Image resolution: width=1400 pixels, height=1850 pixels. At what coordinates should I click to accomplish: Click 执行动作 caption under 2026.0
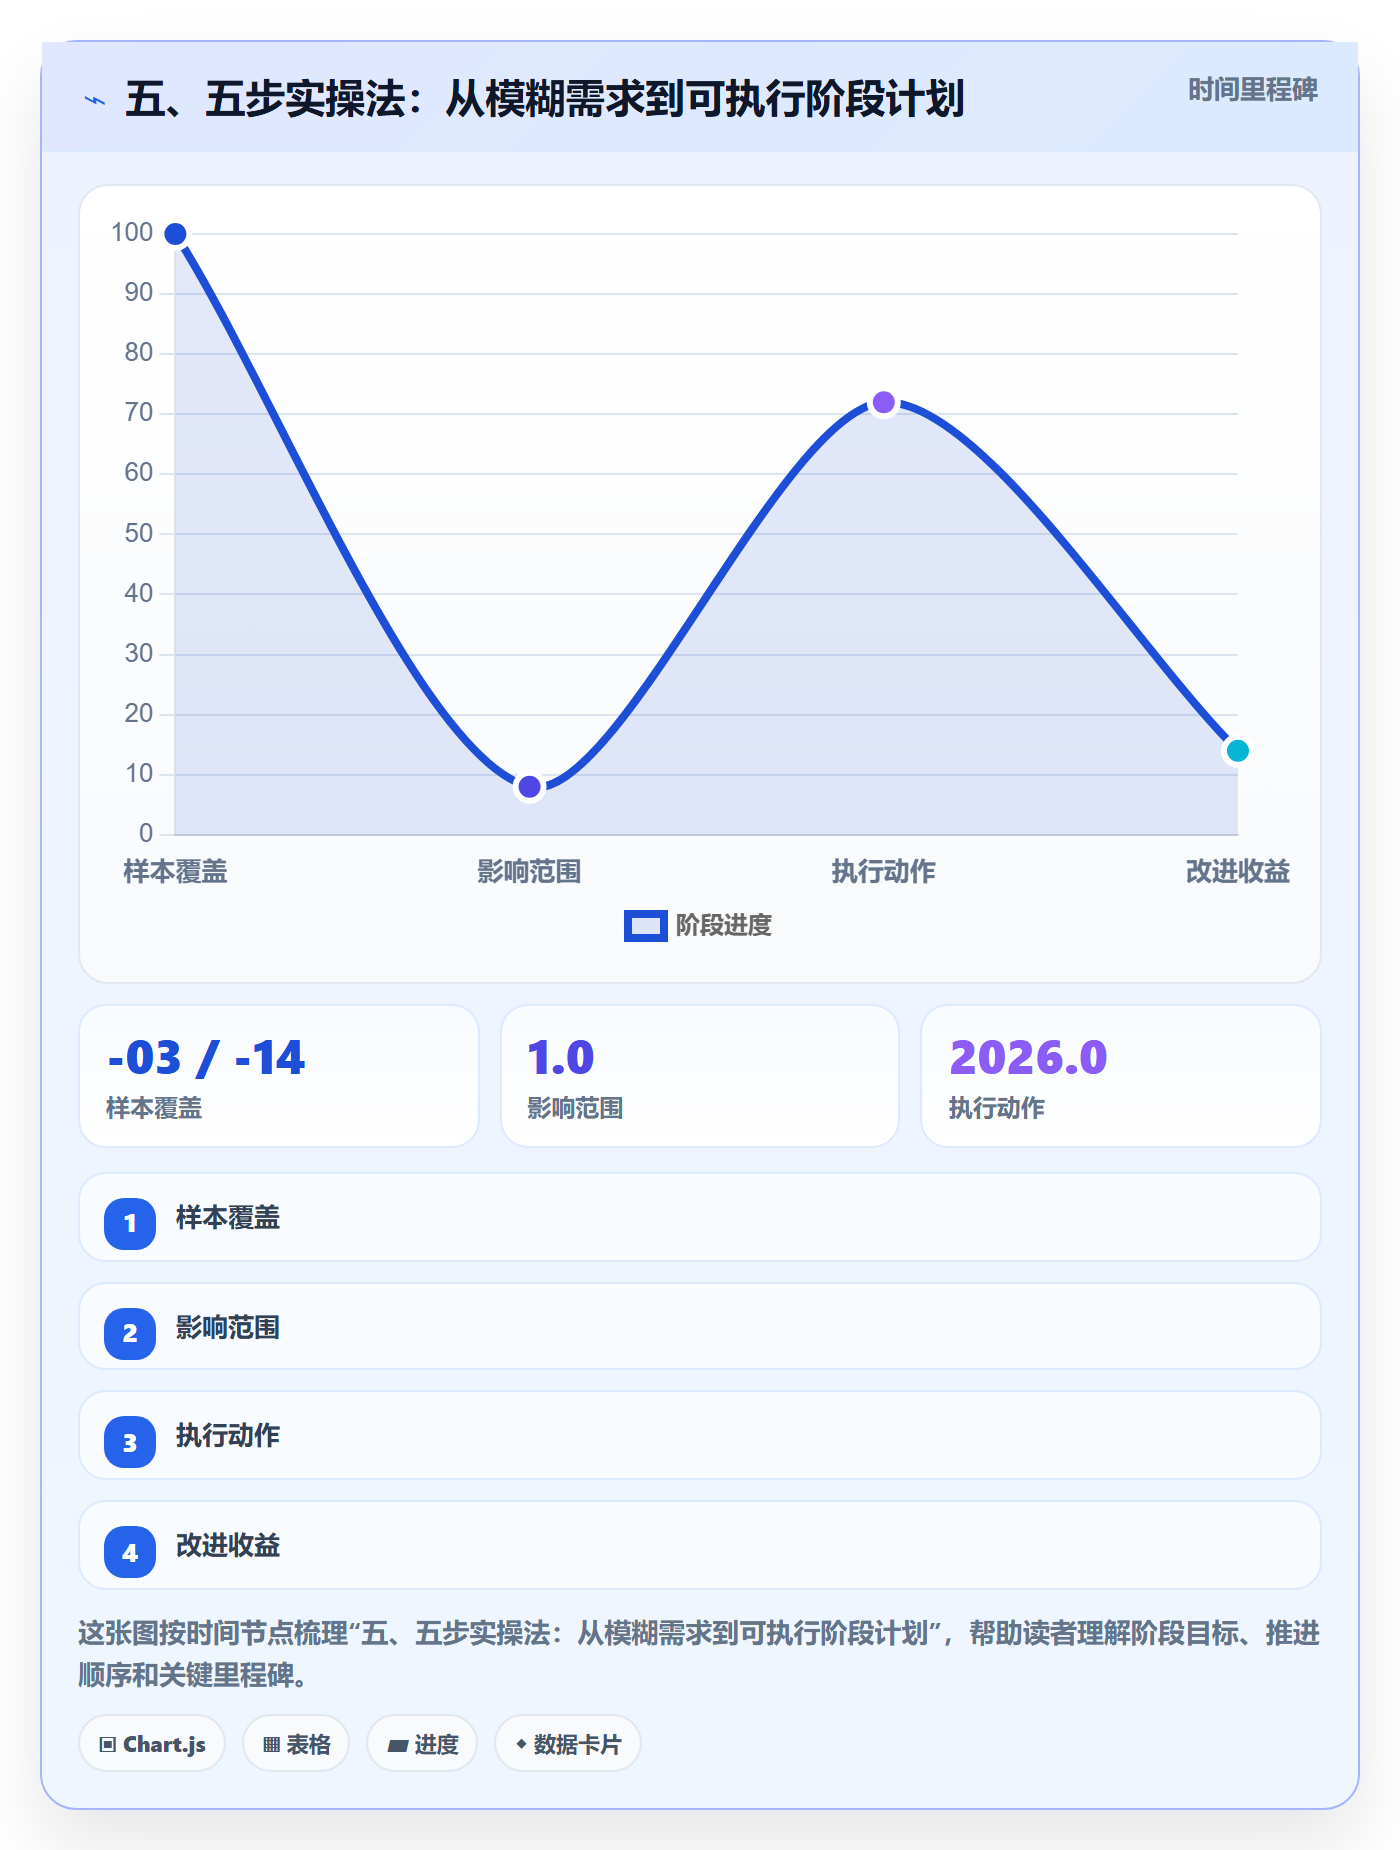[997, 1108]
